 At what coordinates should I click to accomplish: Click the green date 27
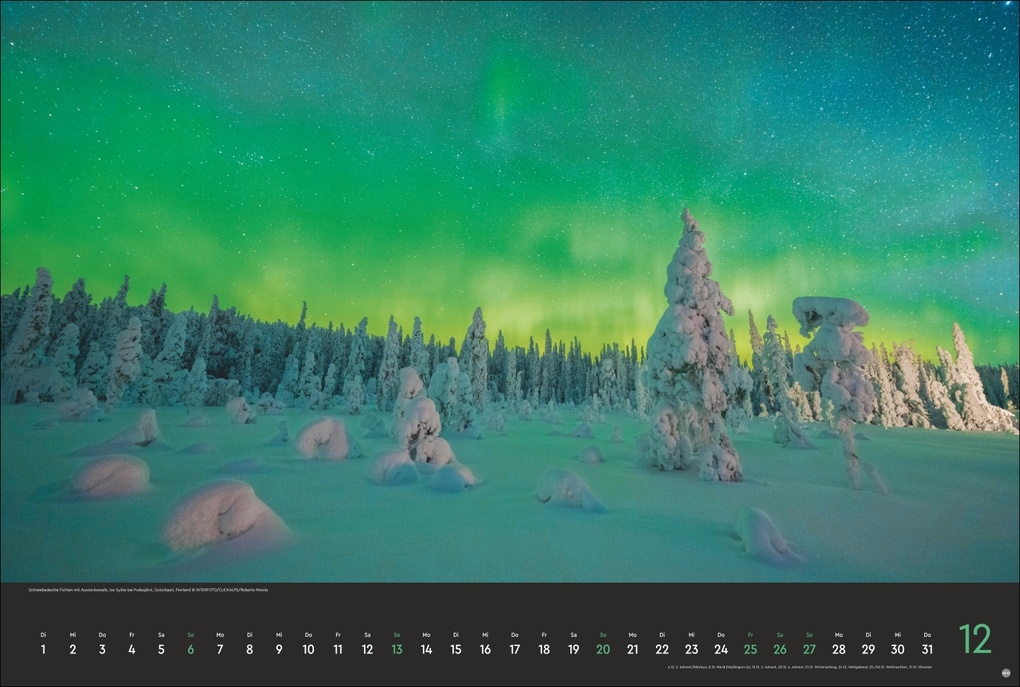tap(809, 649)
